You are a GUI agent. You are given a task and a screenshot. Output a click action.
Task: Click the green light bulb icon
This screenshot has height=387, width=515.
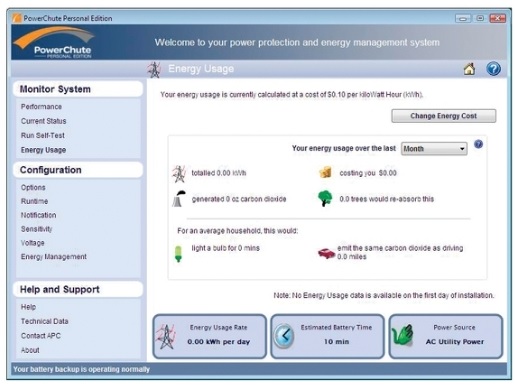178,254
